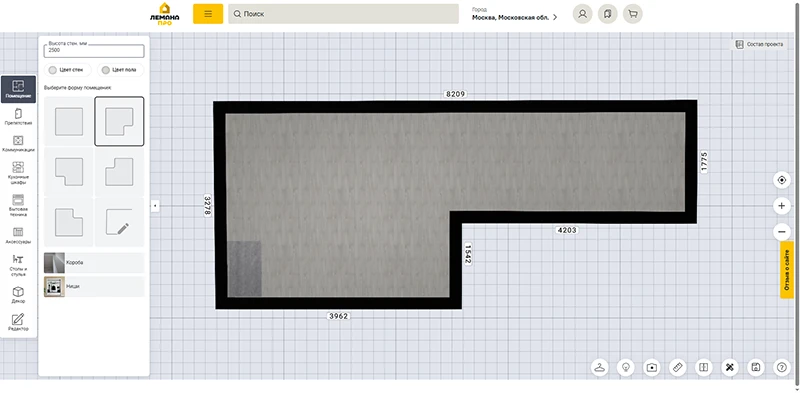Image resolution: width=800 pixels, height=393 pixels.
Task: Click the 4203 wall dimension label
Action: (x=567, y=231)
